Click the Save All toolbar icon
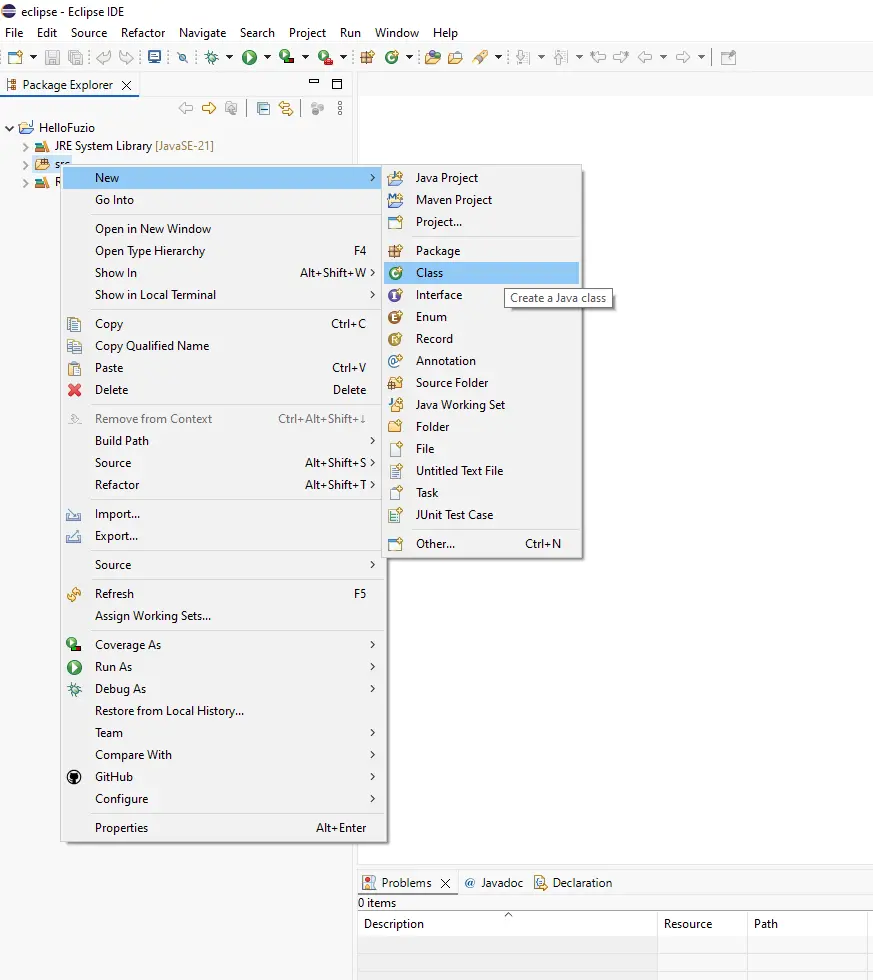 75,58
